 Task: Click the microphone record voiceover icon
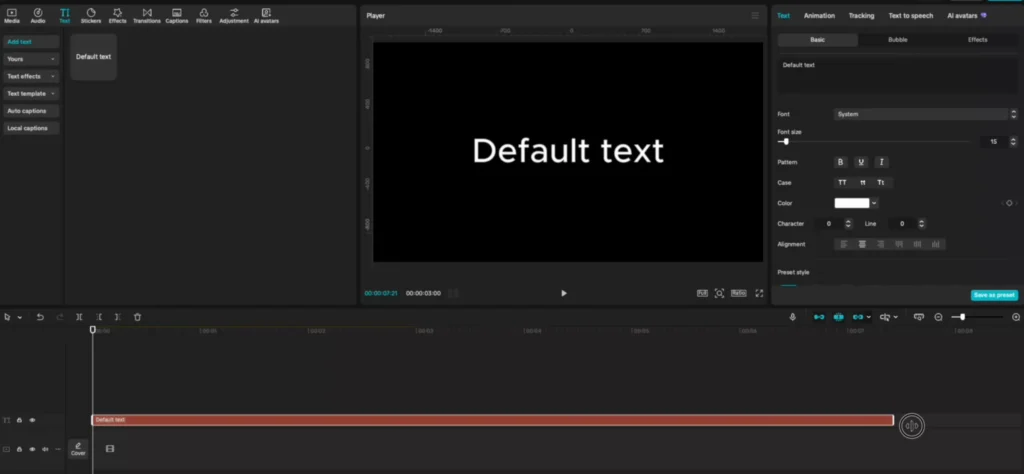(x=792, y=317)
